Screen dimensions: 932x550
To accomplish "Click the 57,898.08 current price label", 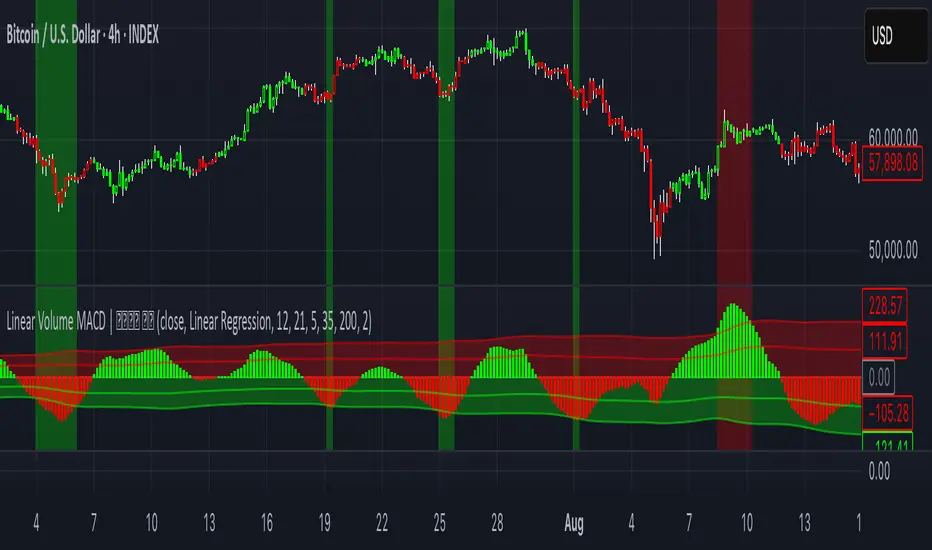I will click(x=892, y=163).
